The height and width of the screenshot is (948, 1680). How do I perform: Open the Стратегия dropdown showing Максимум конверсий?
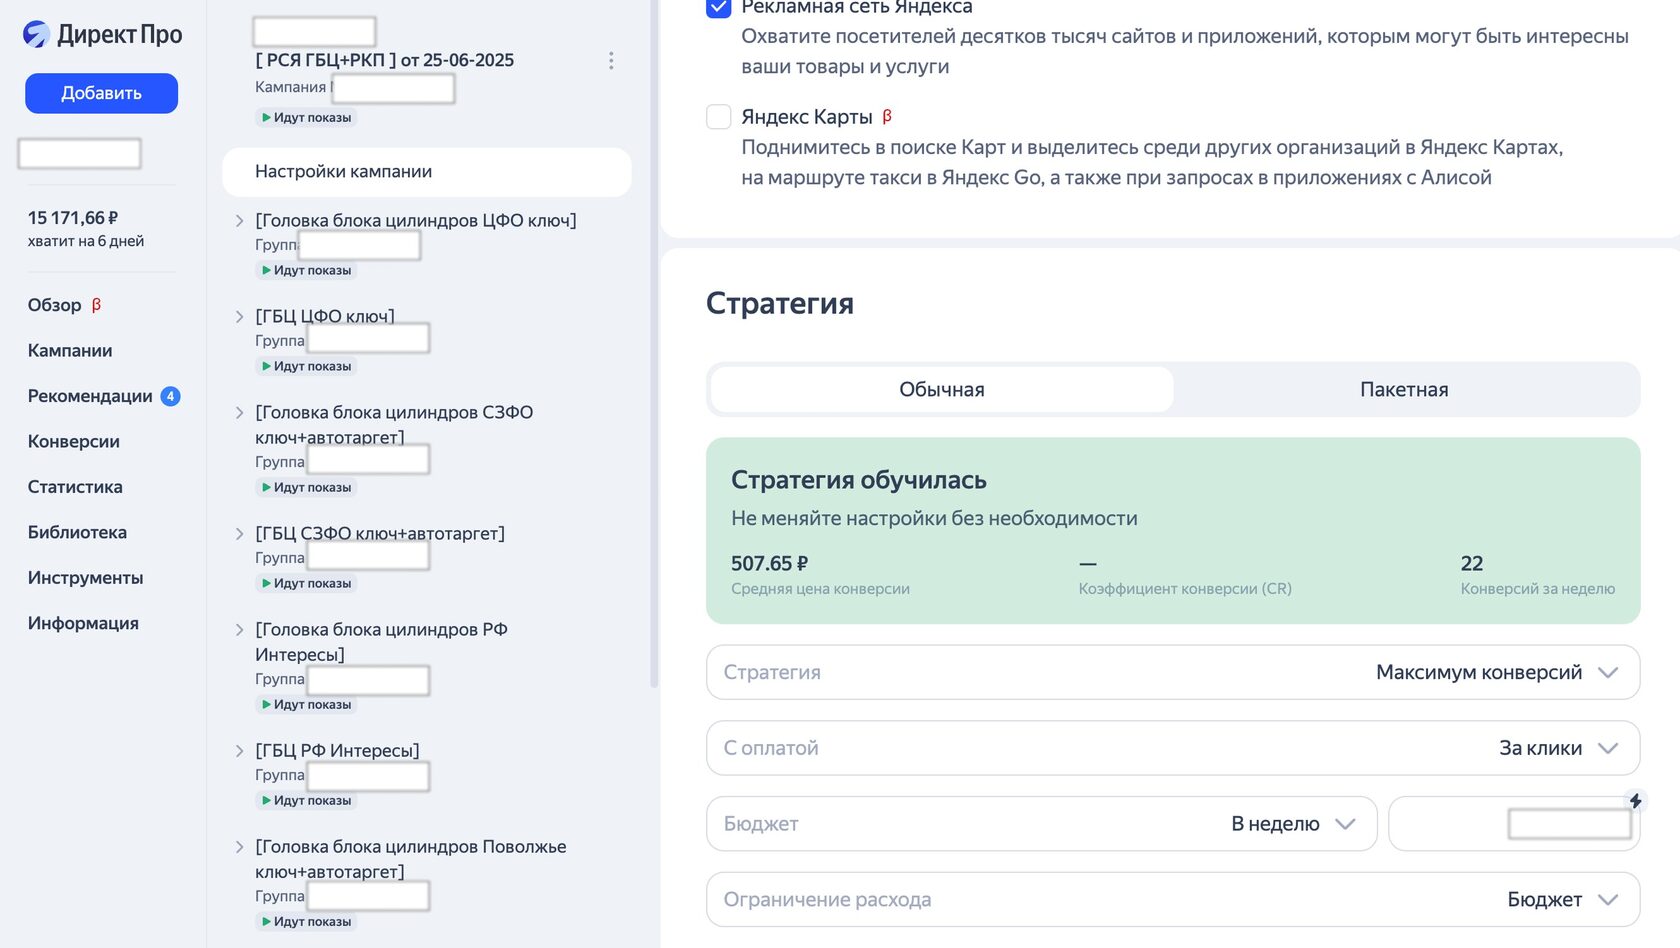1173,672
